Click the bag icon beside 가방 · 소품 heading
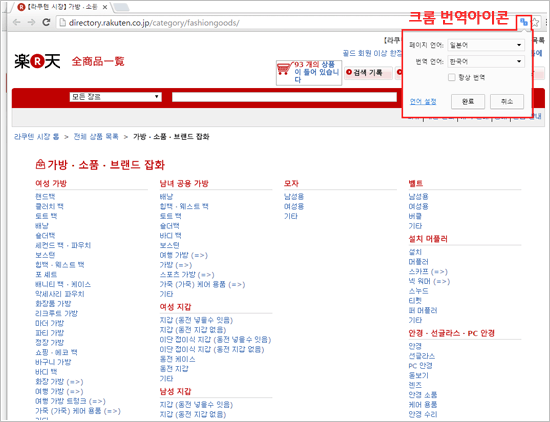550x422 pixels. coord(40,164)
